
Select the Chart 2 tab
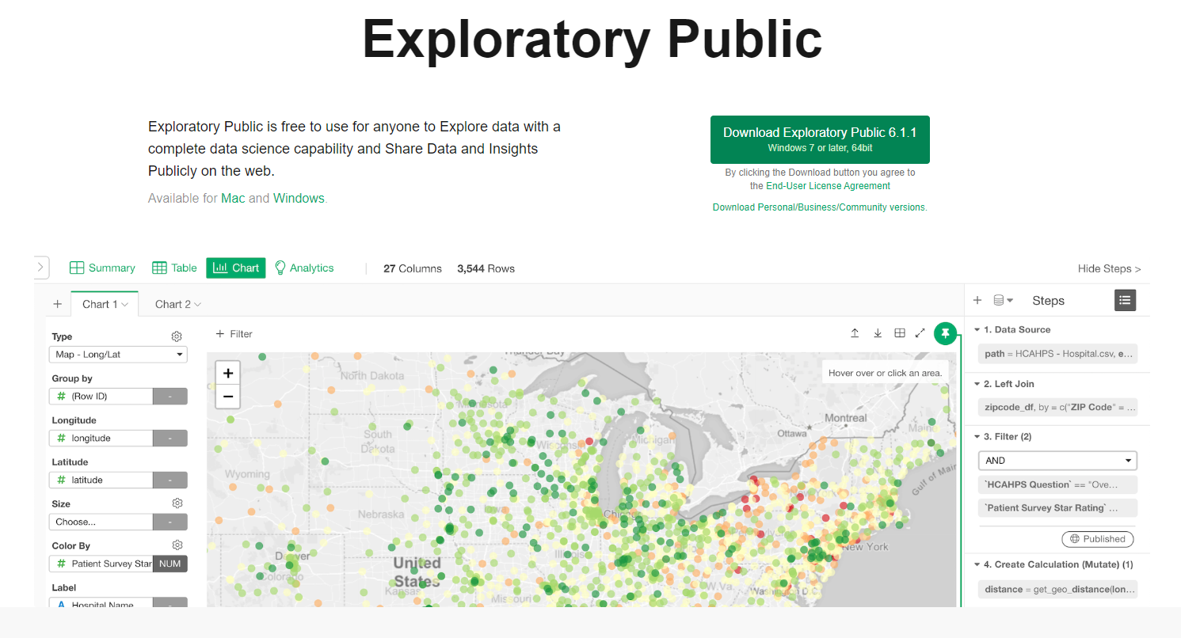[x=178, y=304]
